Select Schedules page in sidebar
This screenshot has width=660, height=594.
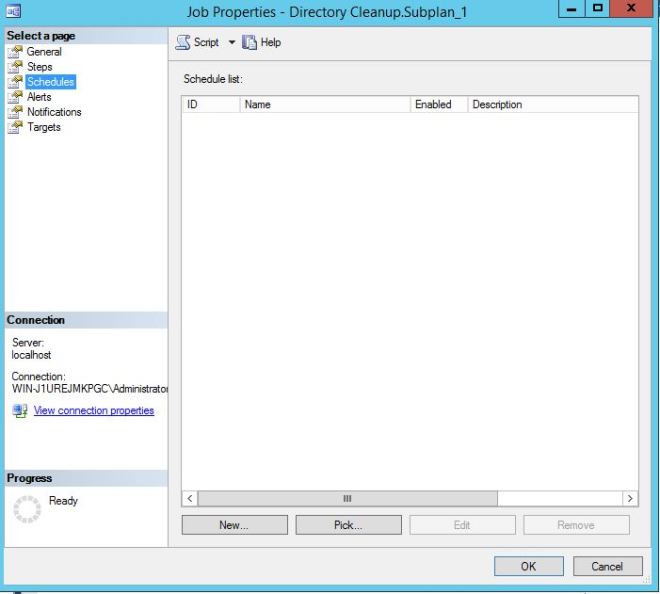point(50,82)
